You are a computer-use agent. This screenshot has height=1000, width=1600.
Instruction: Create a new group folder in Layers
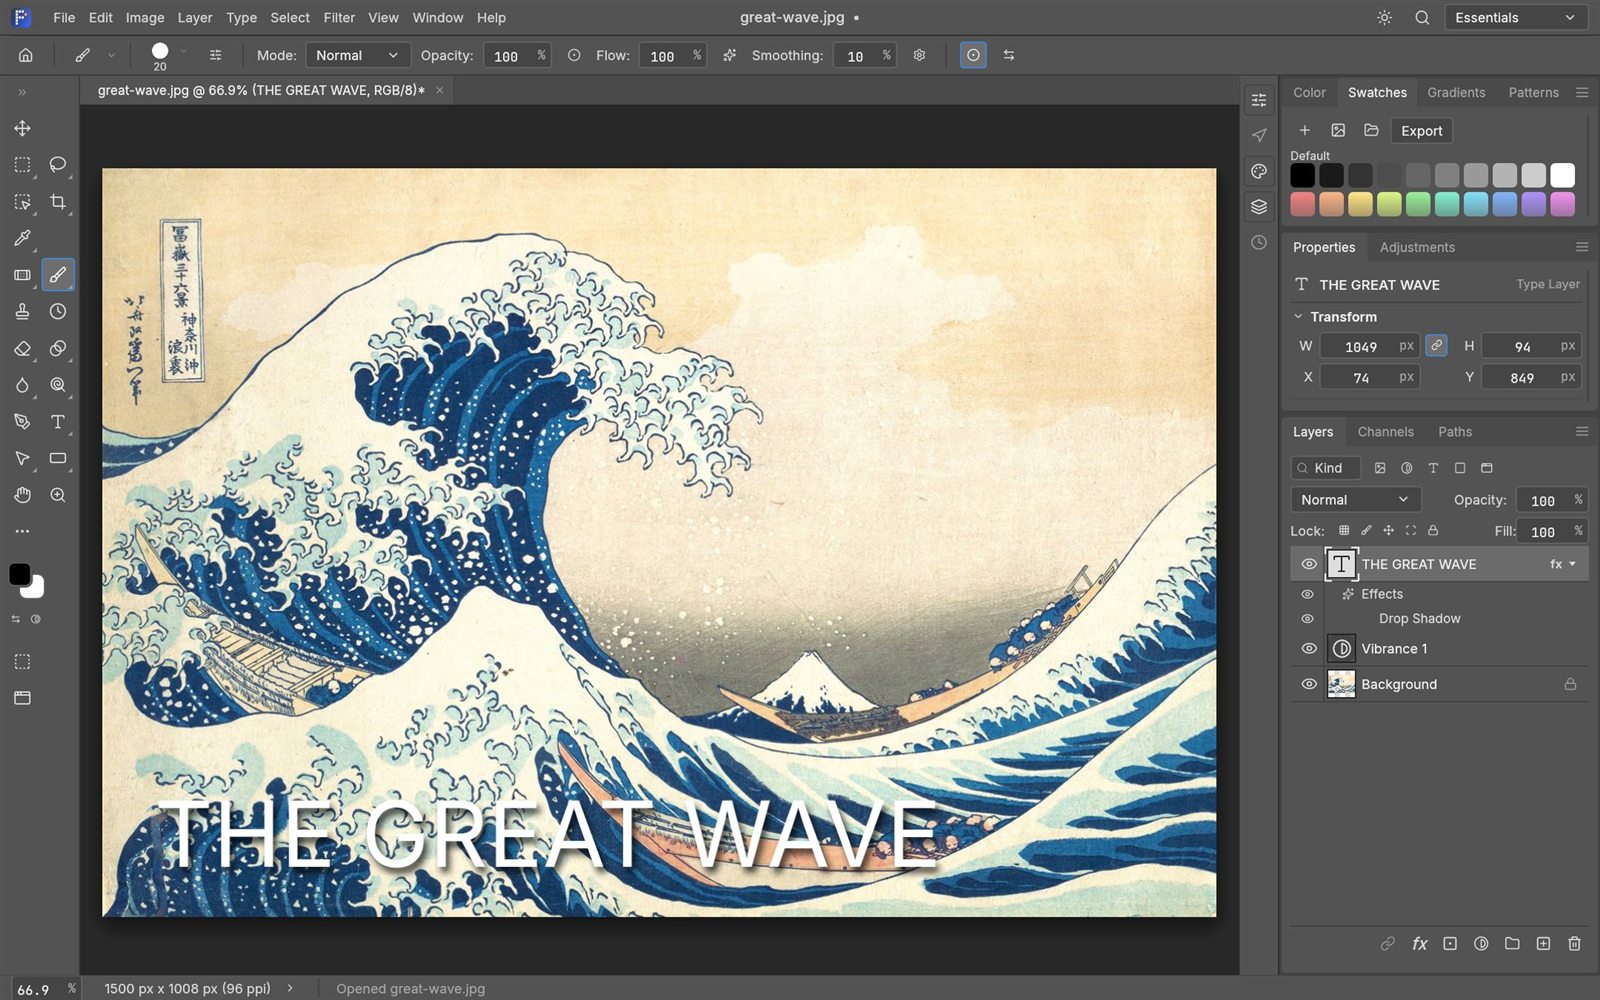point(1512,943)
